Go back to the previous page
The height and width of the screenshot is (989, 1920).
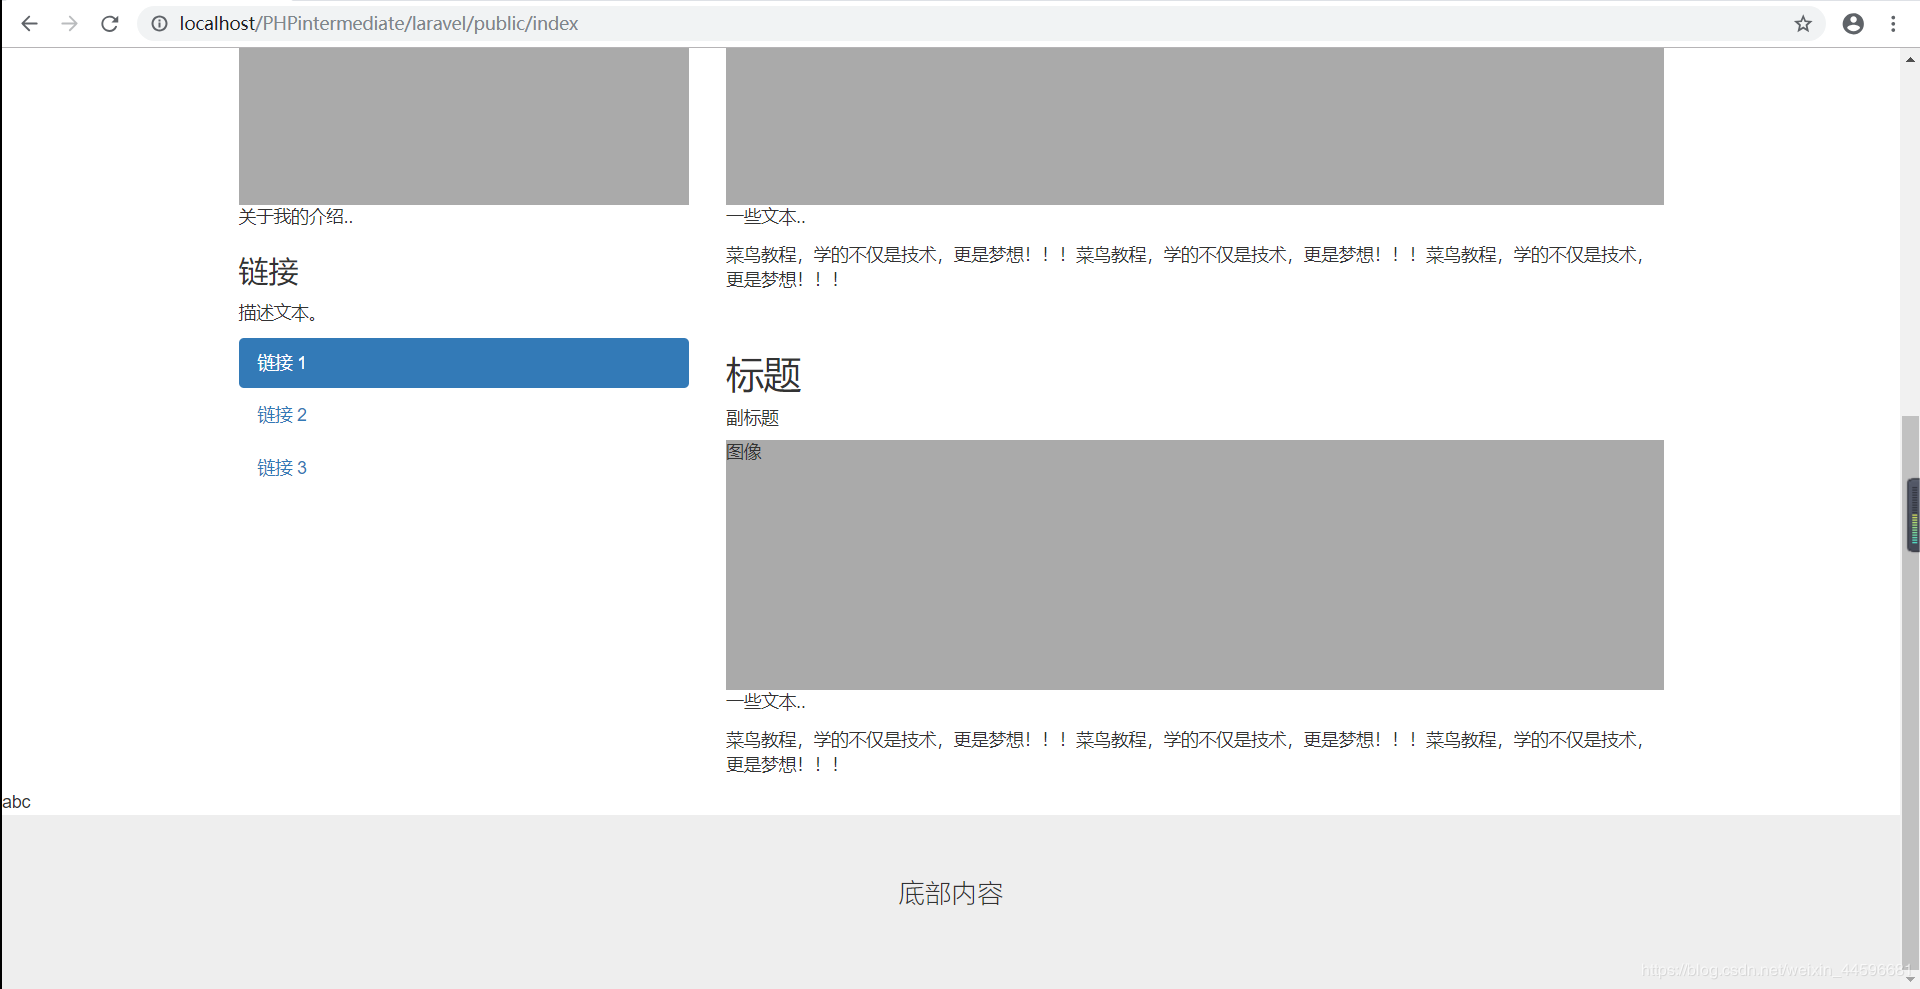click(x=29, y=24)
